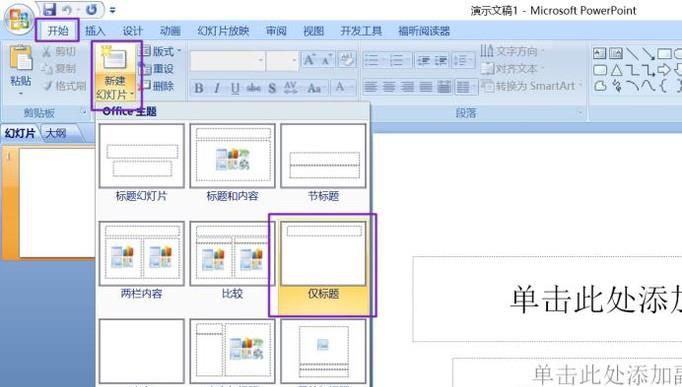Open the 审阅 tab

coord(276,31)
